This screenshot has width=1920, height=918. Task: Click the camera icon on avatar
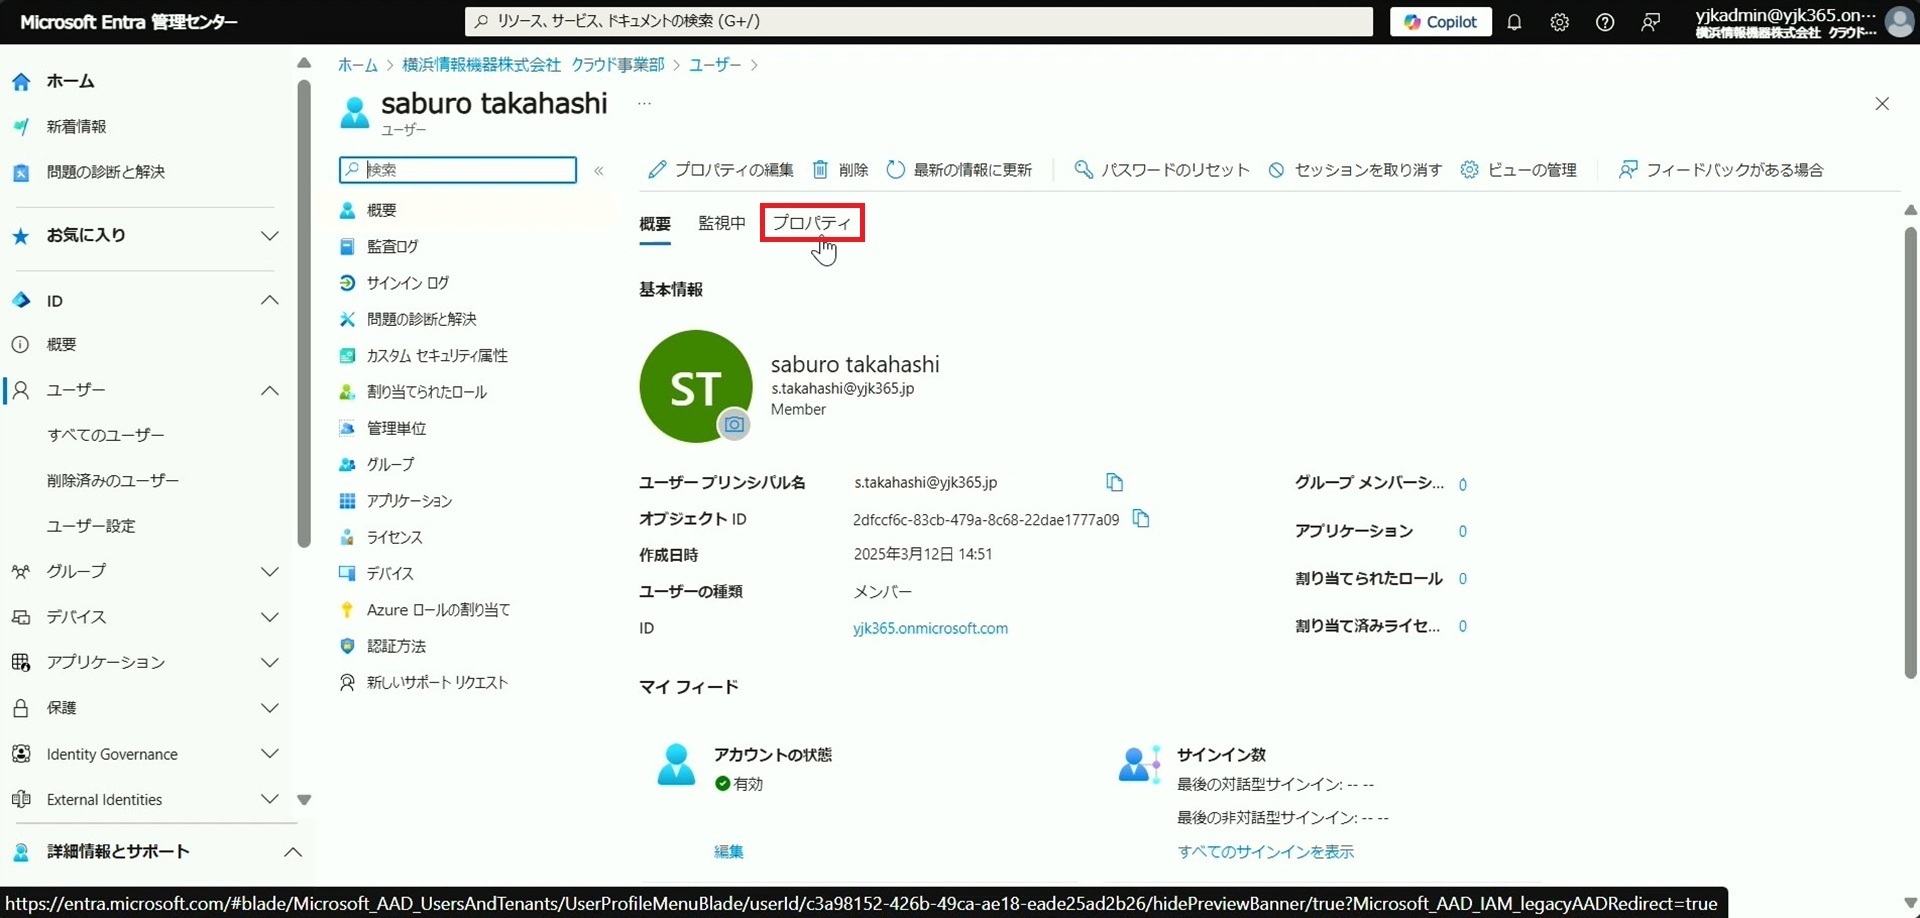[x=734, y=425]
